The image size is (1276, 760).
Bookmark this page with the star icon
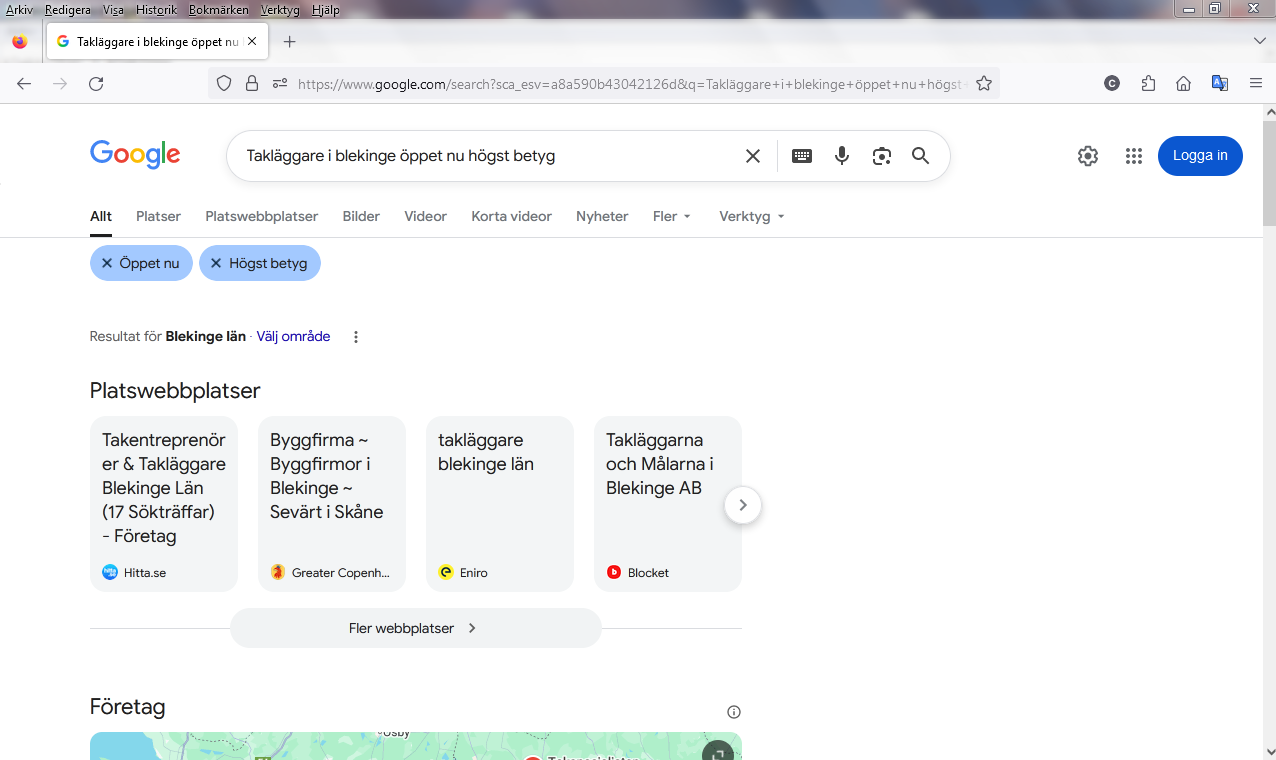[984, 84]
